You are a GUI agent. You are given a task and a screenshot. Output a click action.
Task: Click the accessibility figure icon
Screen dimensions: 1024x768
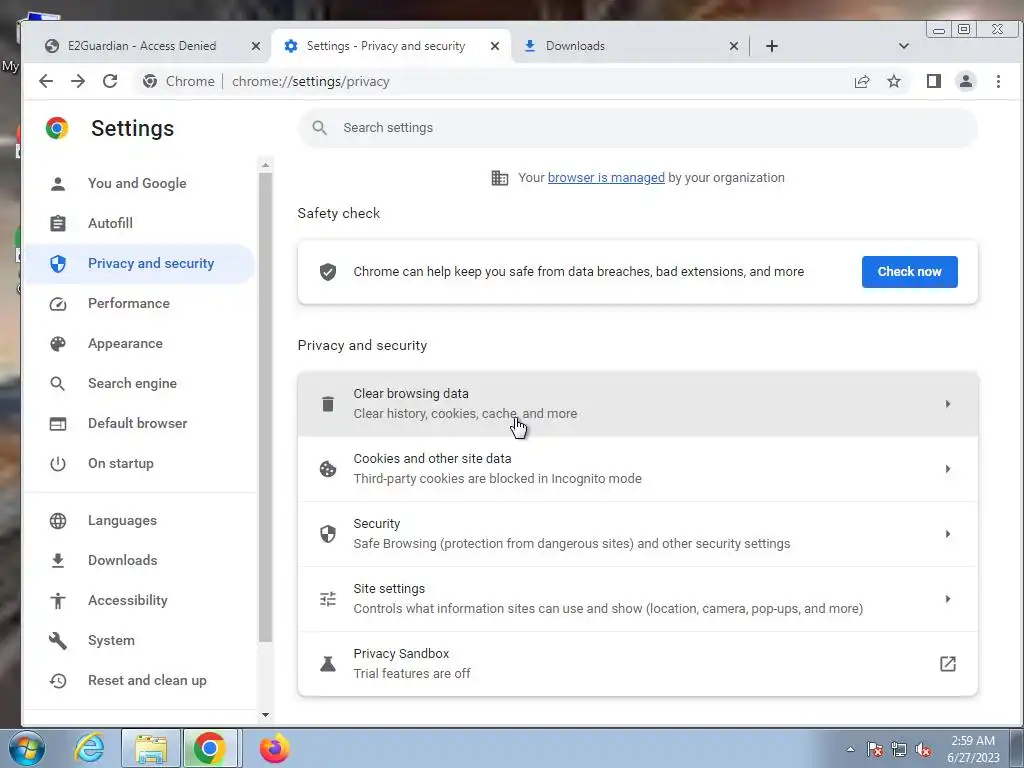click(57, 600)
